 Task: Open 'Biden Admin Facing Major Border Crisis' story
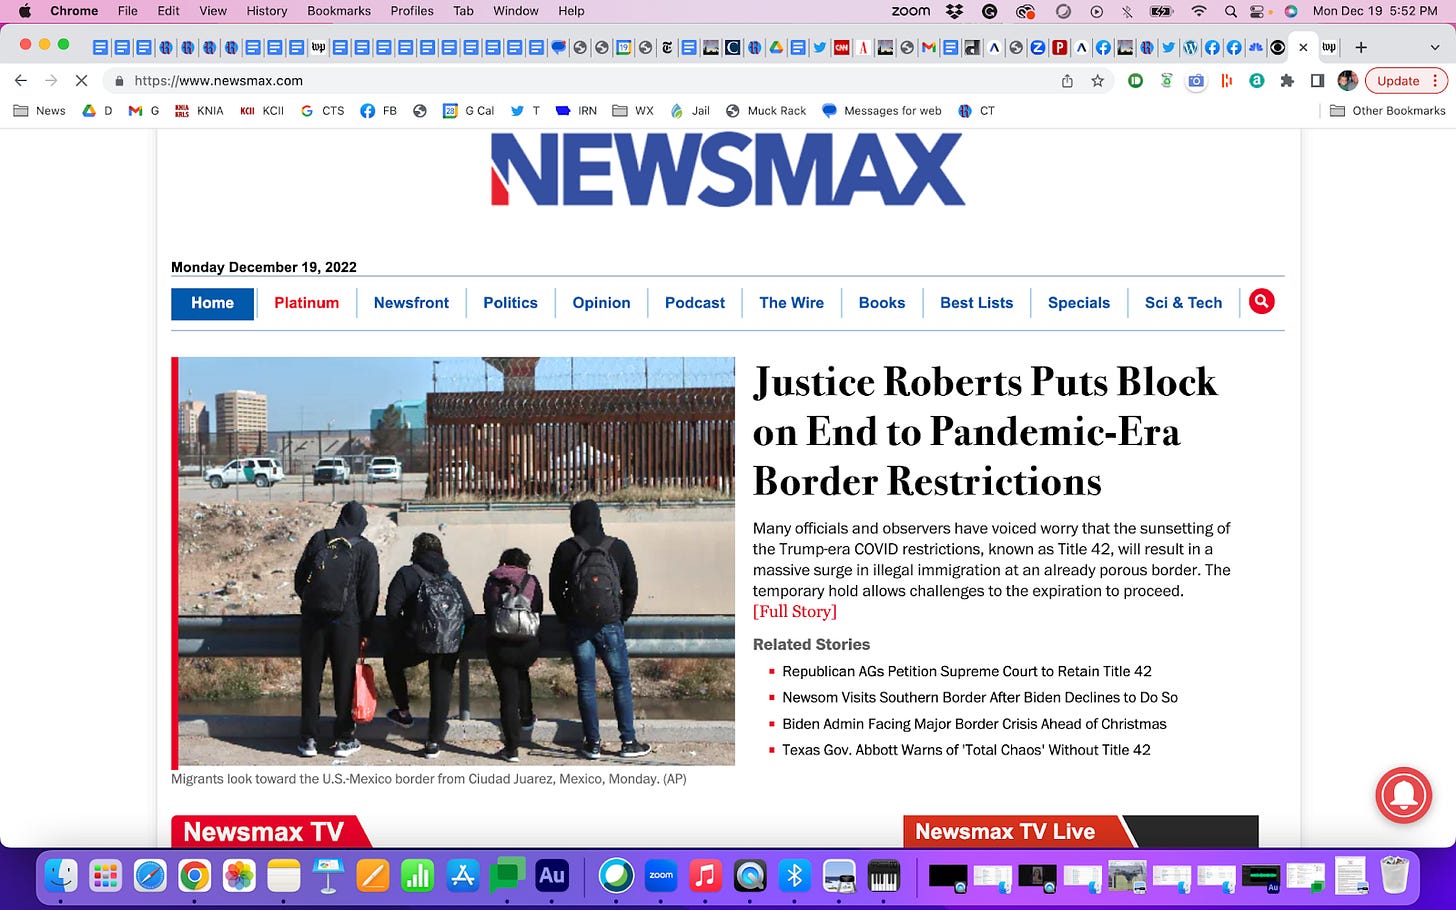pyautogui.click(x=974, y=724)
